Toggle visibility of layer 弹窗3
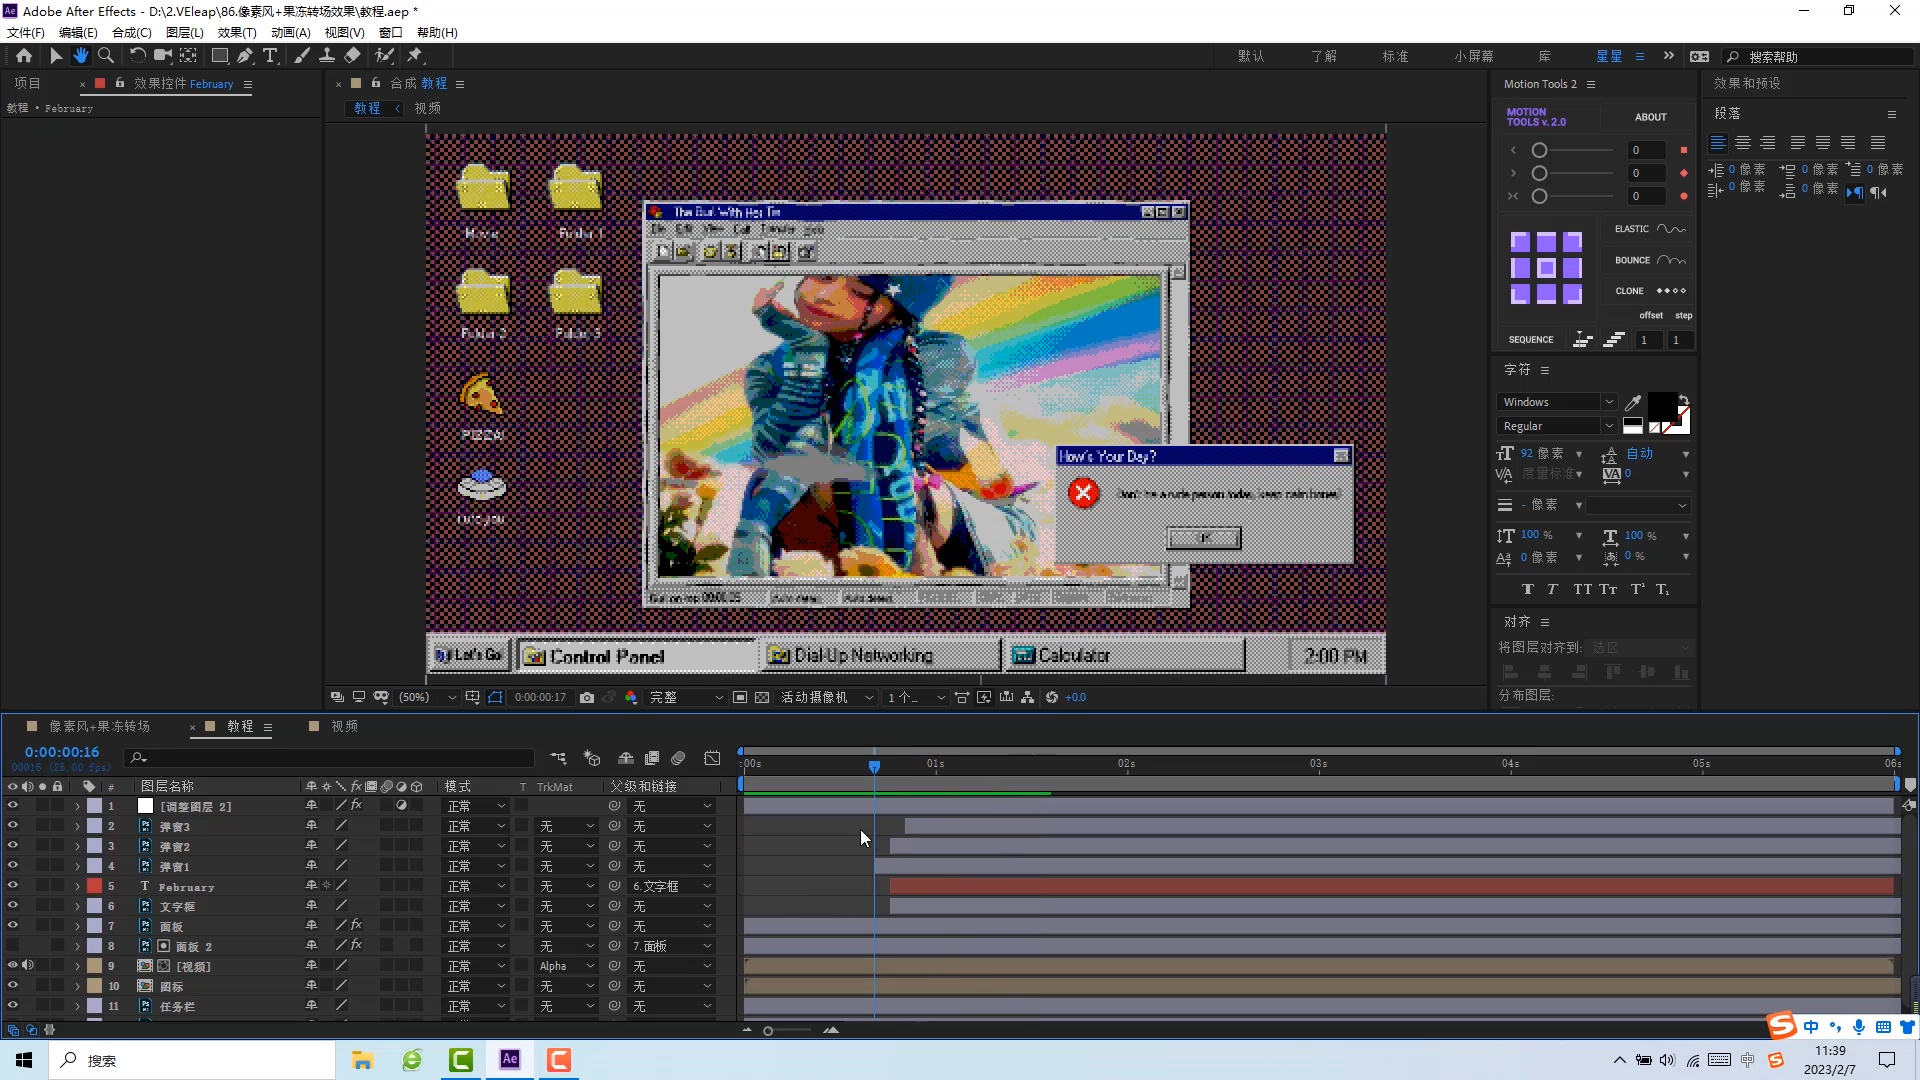Viewport: 1920px width, 1080px height. pyautogui.click(x=12, y=825)
